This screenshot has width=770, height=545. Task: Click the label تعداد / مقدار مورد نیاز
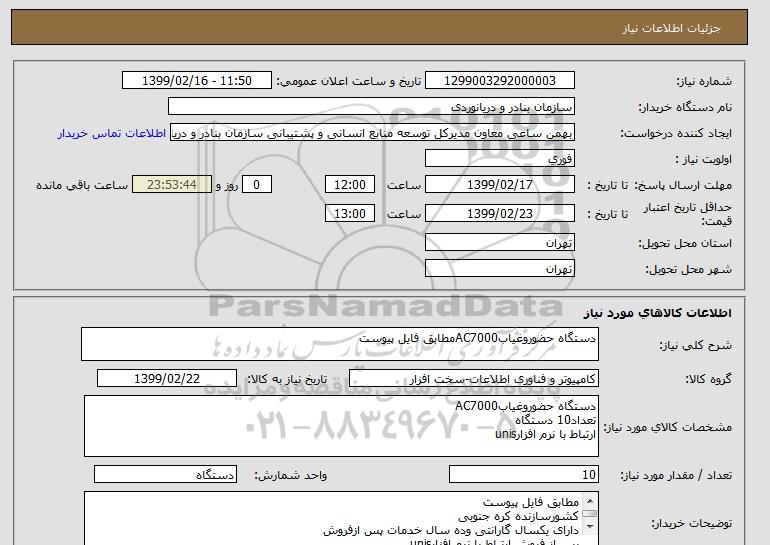[676, 475]
